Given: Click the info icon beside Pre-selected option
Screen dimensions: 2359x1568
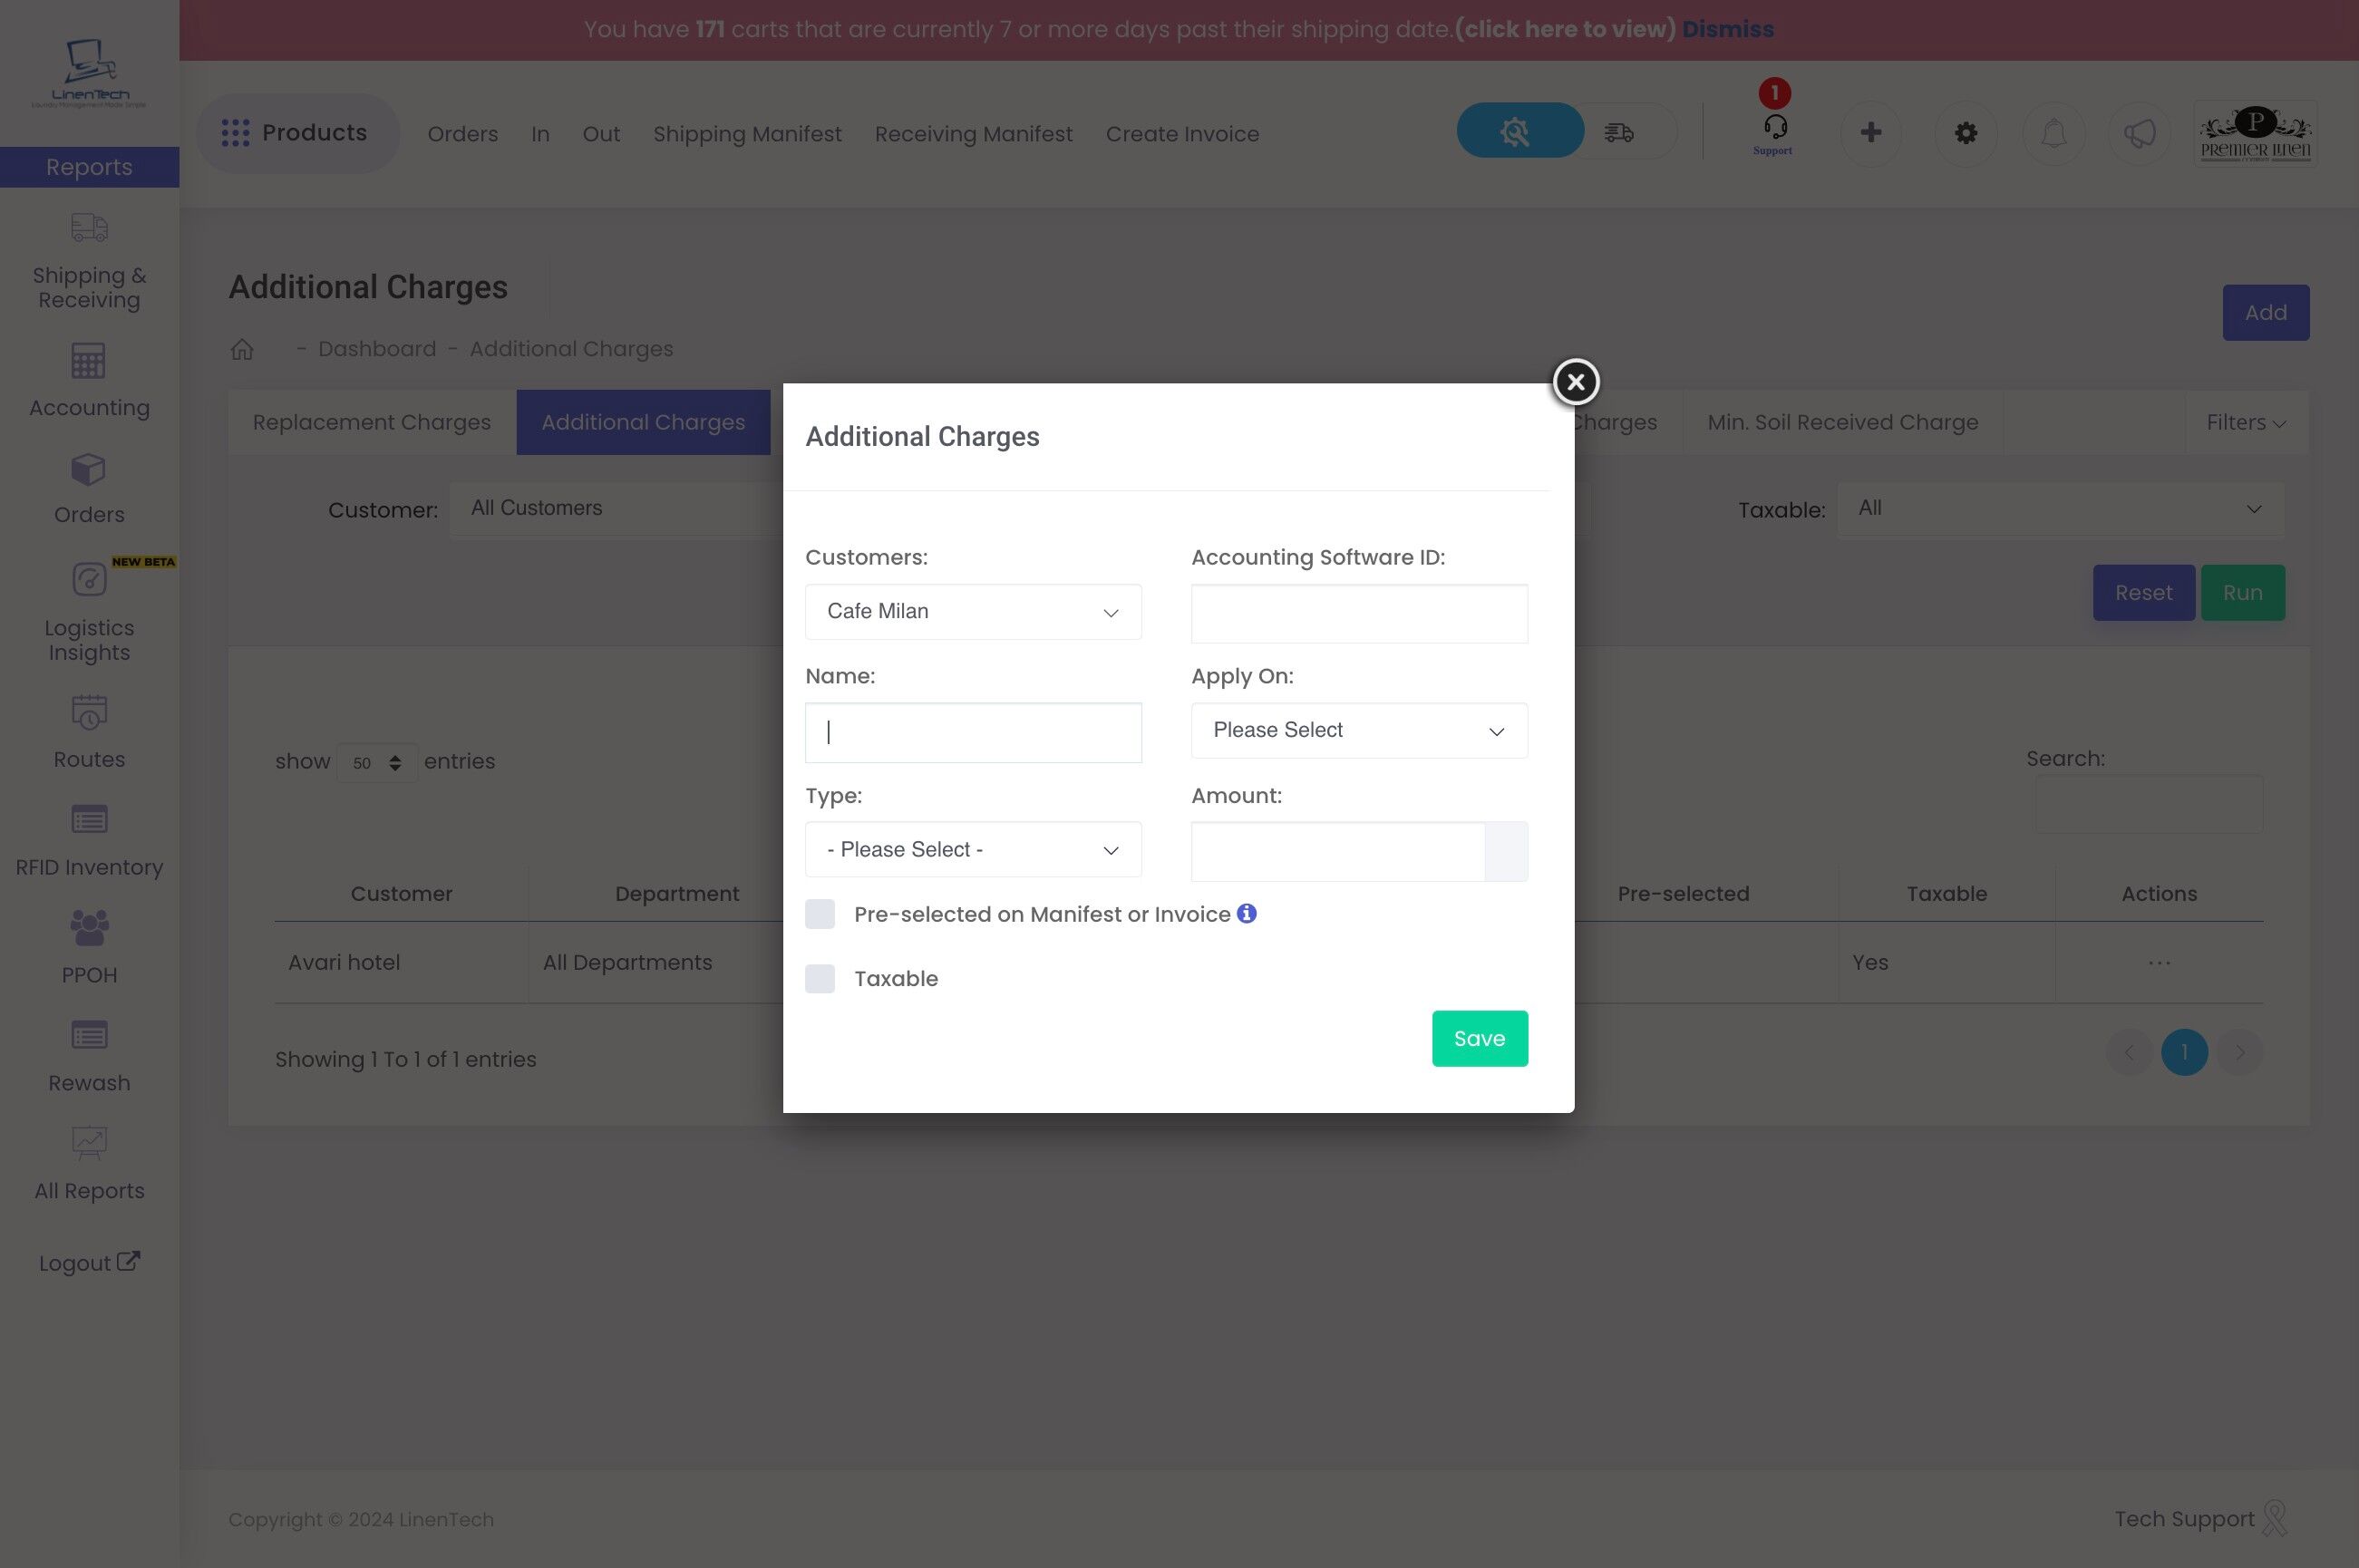Looking at the screenshot, I should [x=1246, y=913].
